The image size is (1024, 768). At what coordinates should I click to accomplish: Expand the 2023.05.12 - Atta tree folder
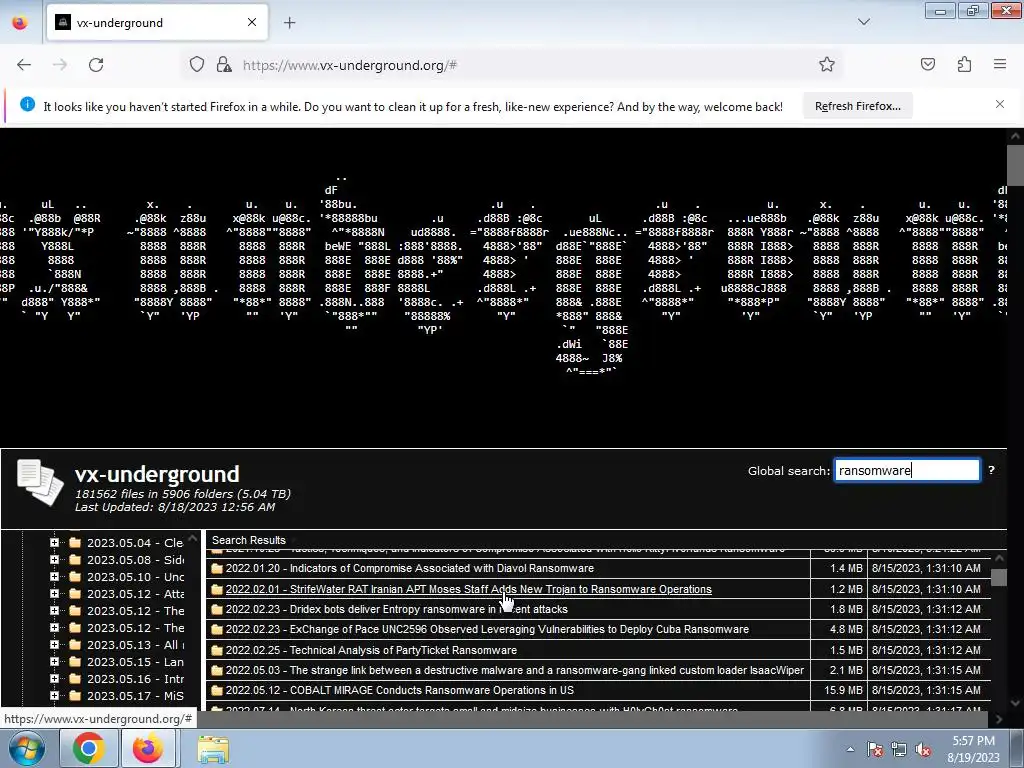tap(55, 594)
